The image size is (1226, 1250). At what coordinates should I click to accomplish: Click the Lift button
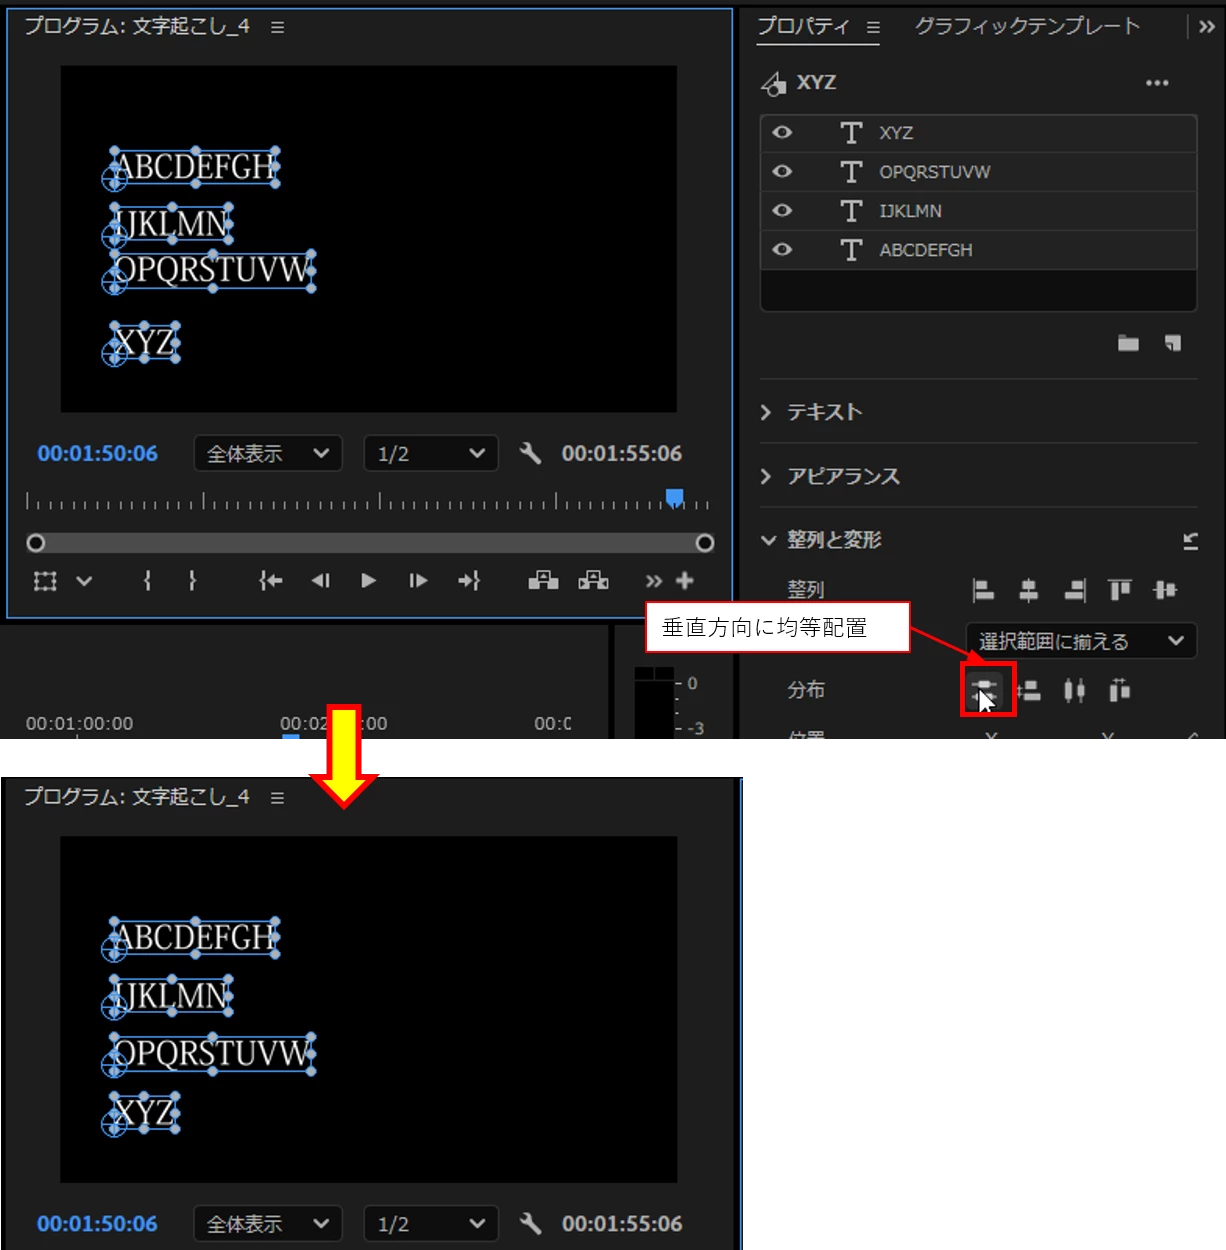(543, 580)
